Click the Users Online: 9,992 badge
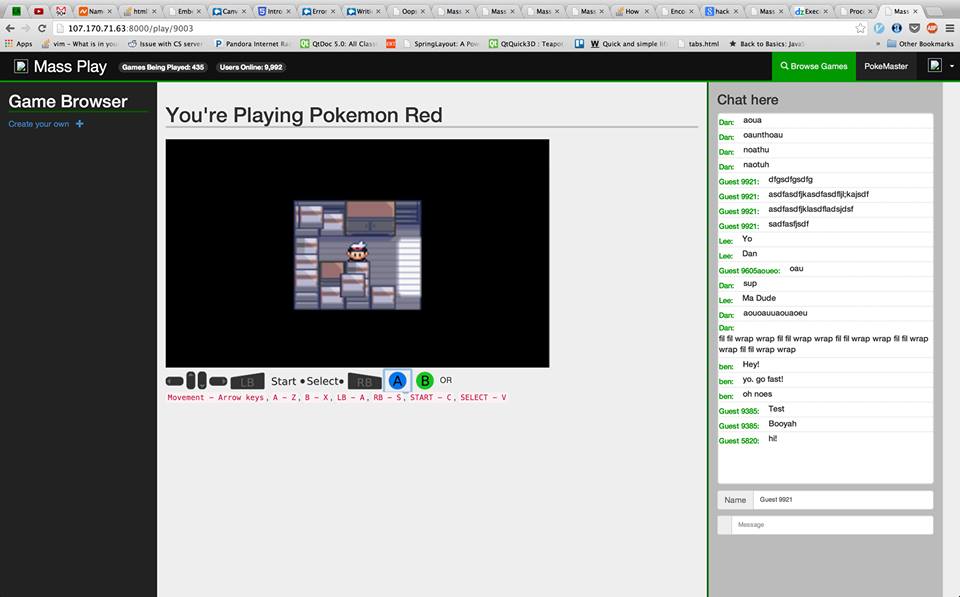960x597 pixels. tap(251, 67)
